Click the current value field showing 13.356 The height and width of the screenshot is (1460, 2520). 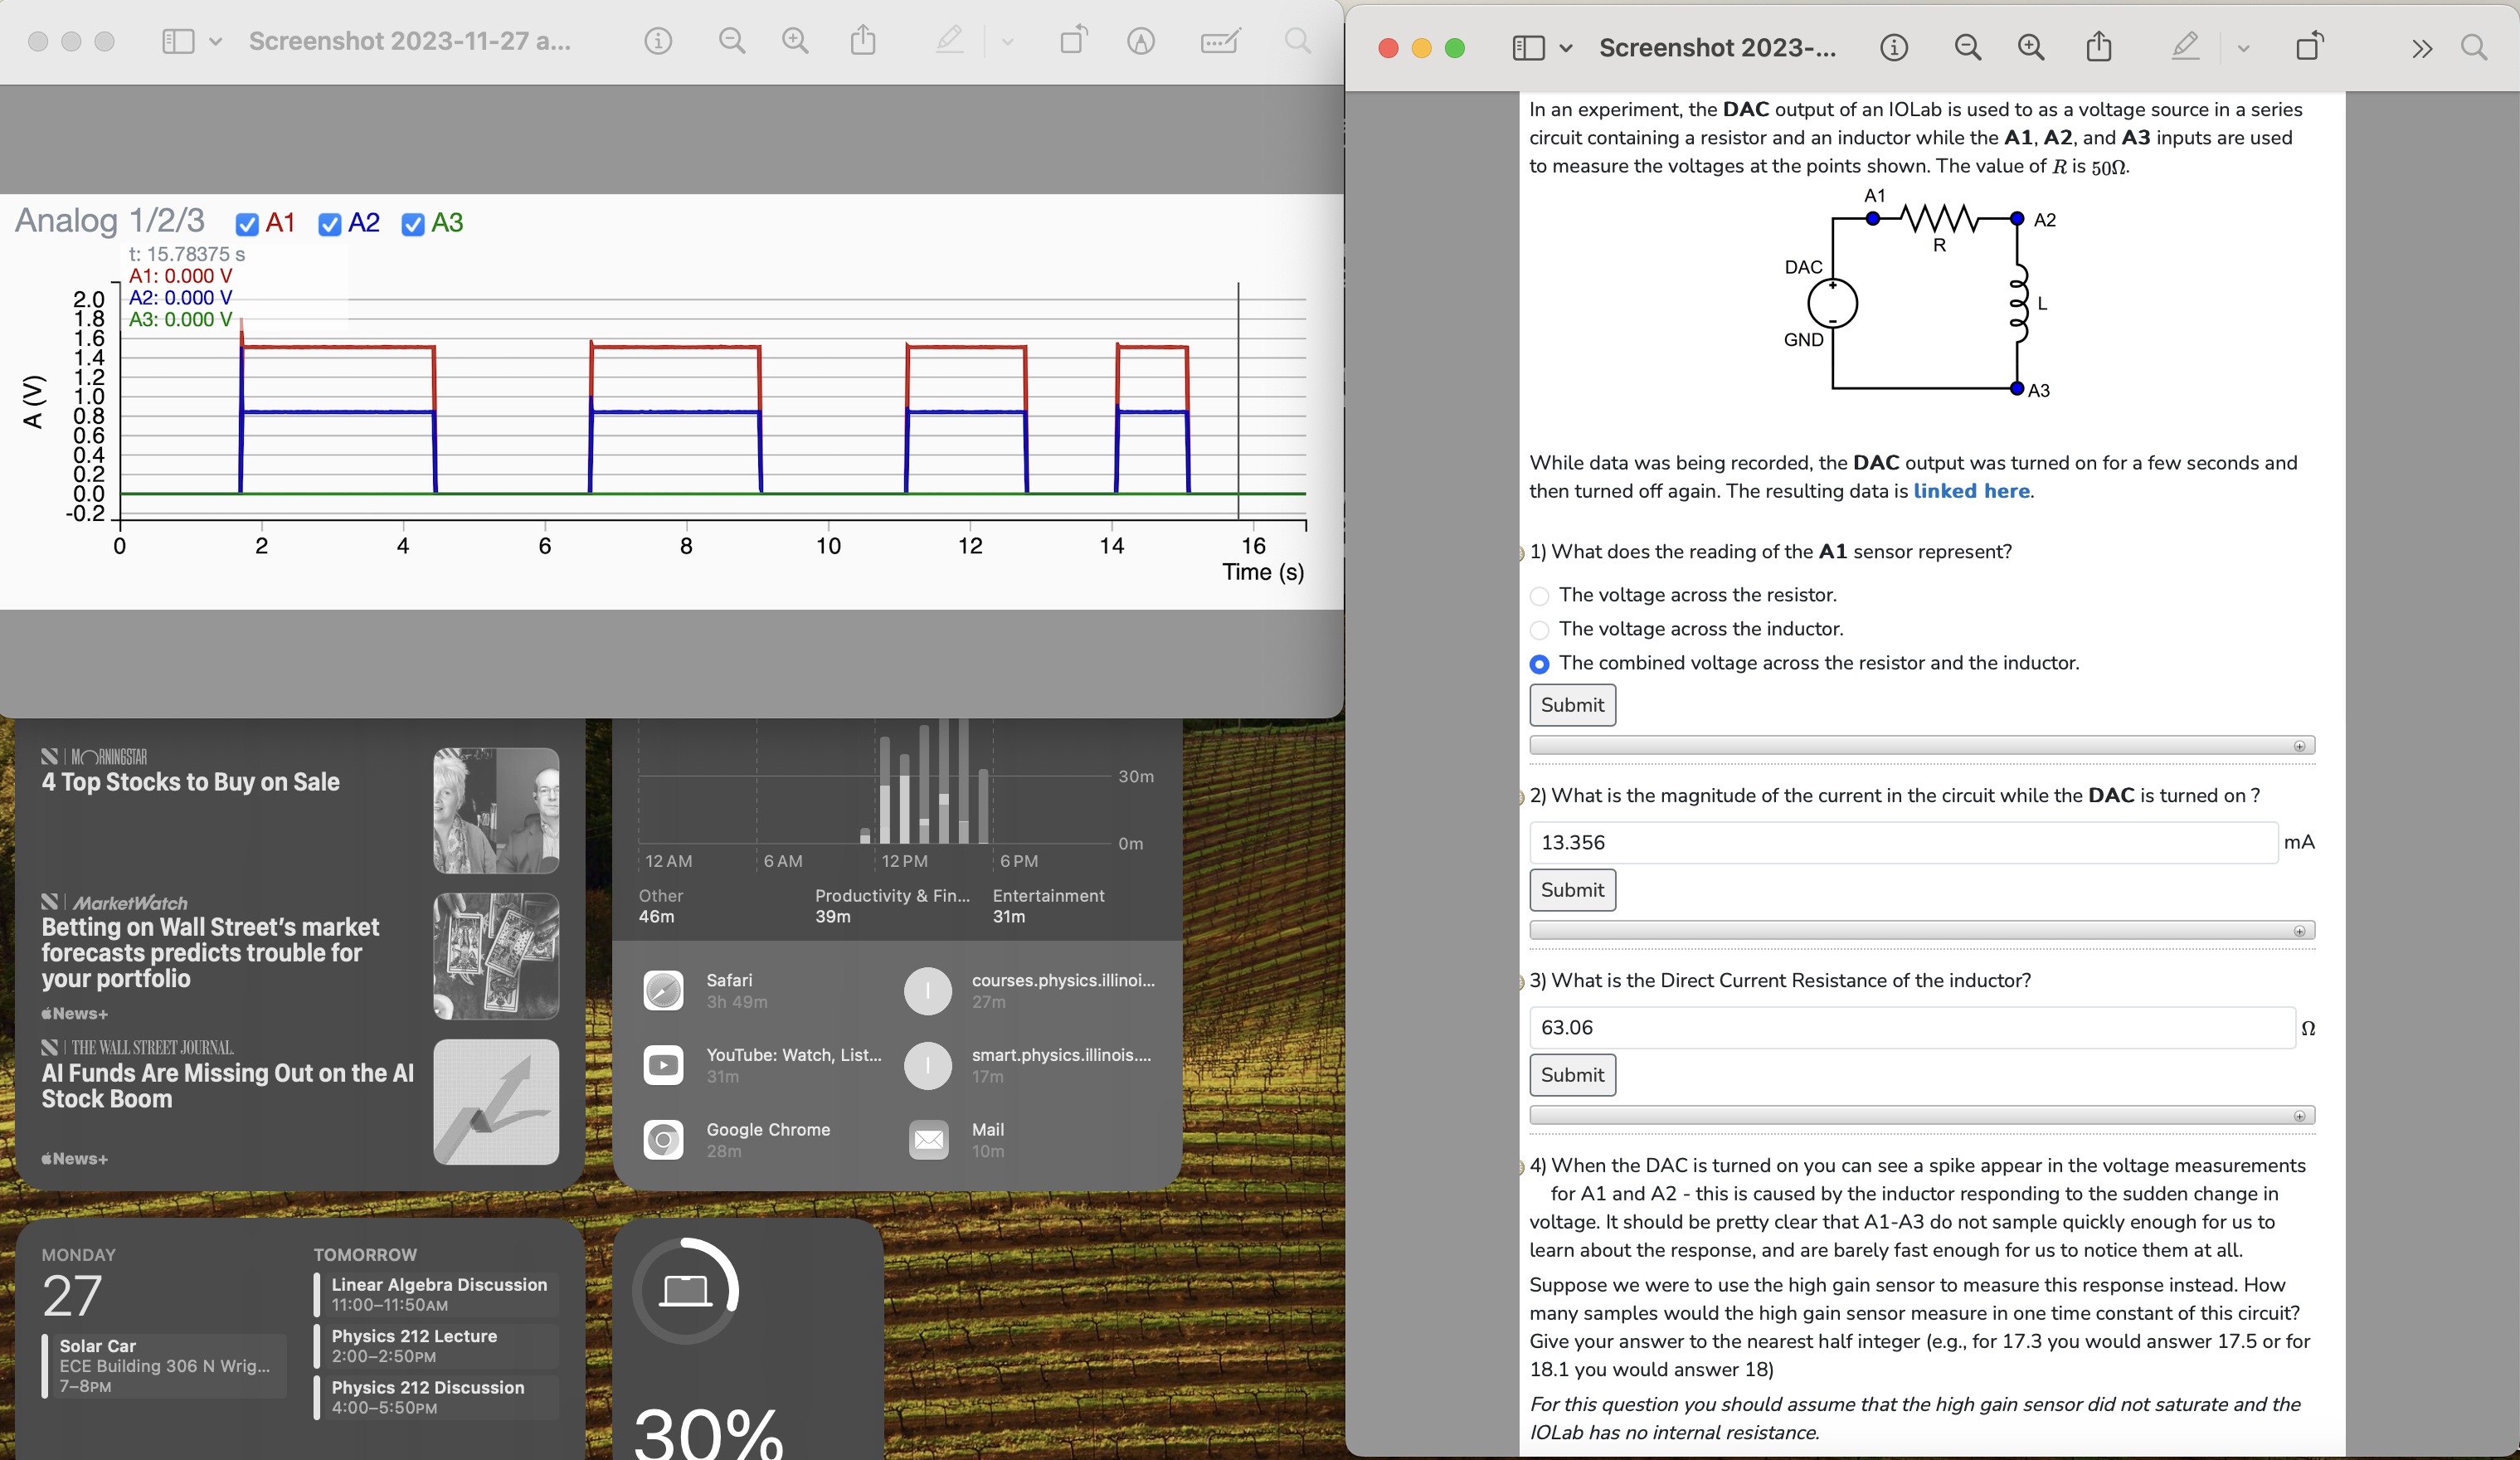click(x=1900, y=842)
